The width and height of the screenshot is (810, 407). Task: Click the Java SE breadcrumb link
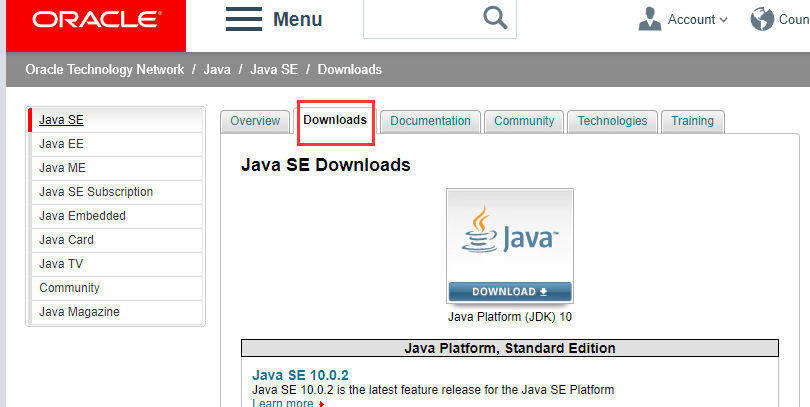tap(274, 69)
